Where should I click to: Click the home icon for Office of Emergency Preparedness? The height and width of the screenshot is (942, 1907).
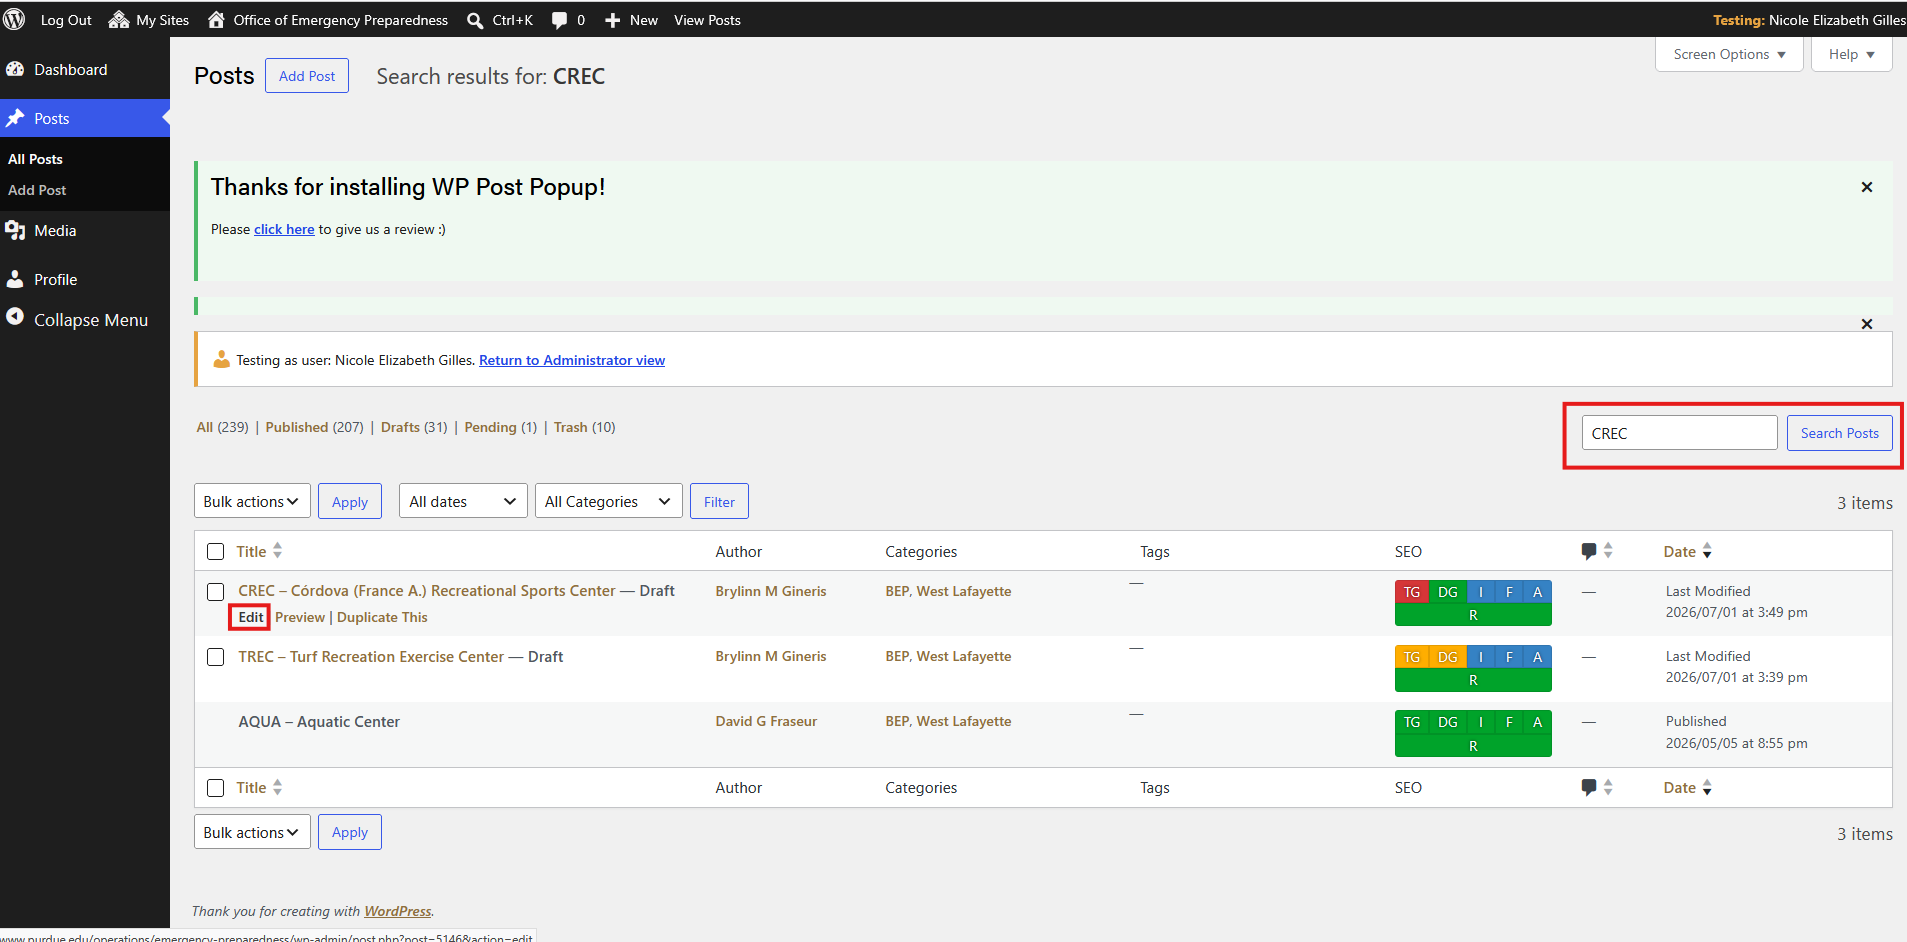coord(216,19)
